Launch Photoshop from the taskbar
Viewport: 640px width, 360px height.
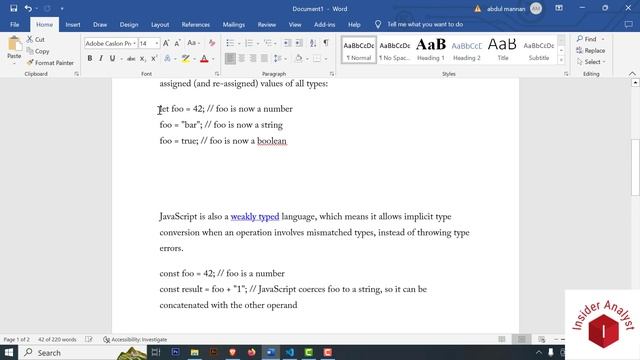[176, 352]
